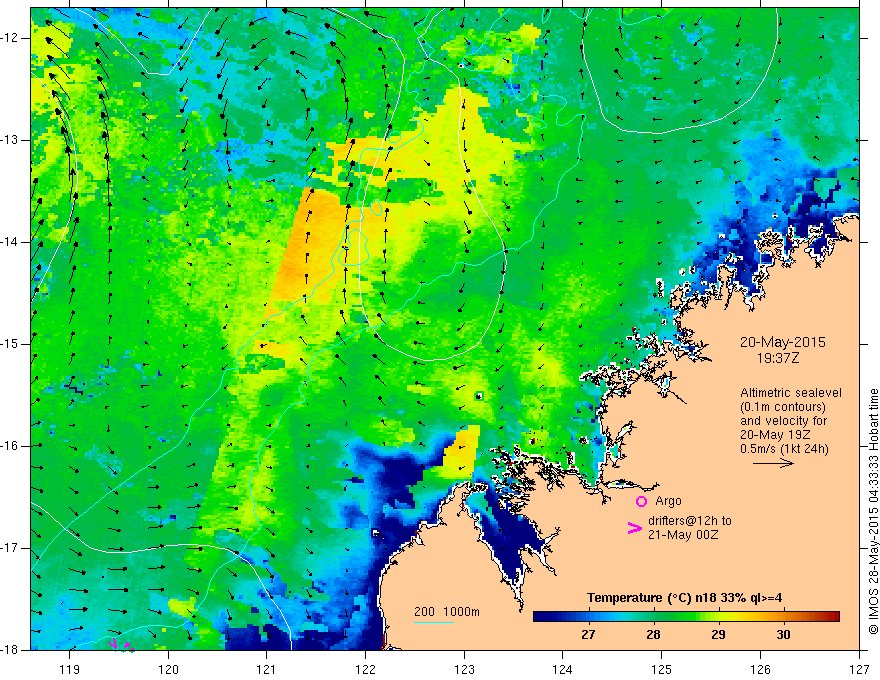Click 'and velocity for' legend text

click(x=783, y=421)
